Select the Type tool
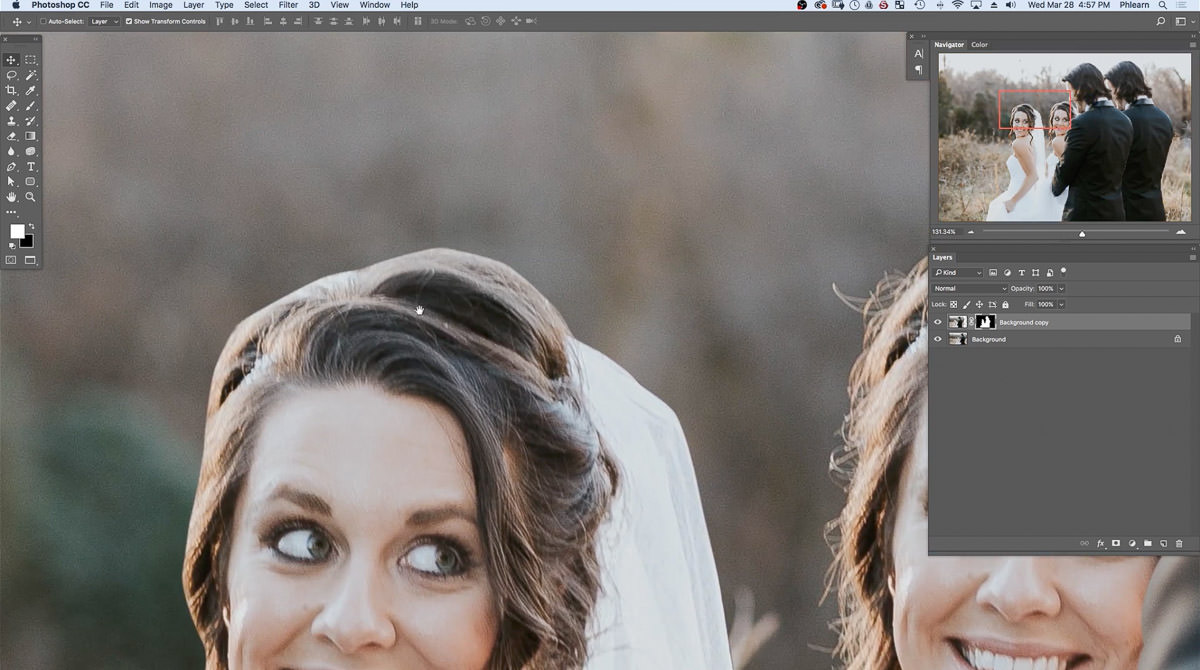Image resolution: width=1200 pixels, height=670 pixels. click(31, 166)
